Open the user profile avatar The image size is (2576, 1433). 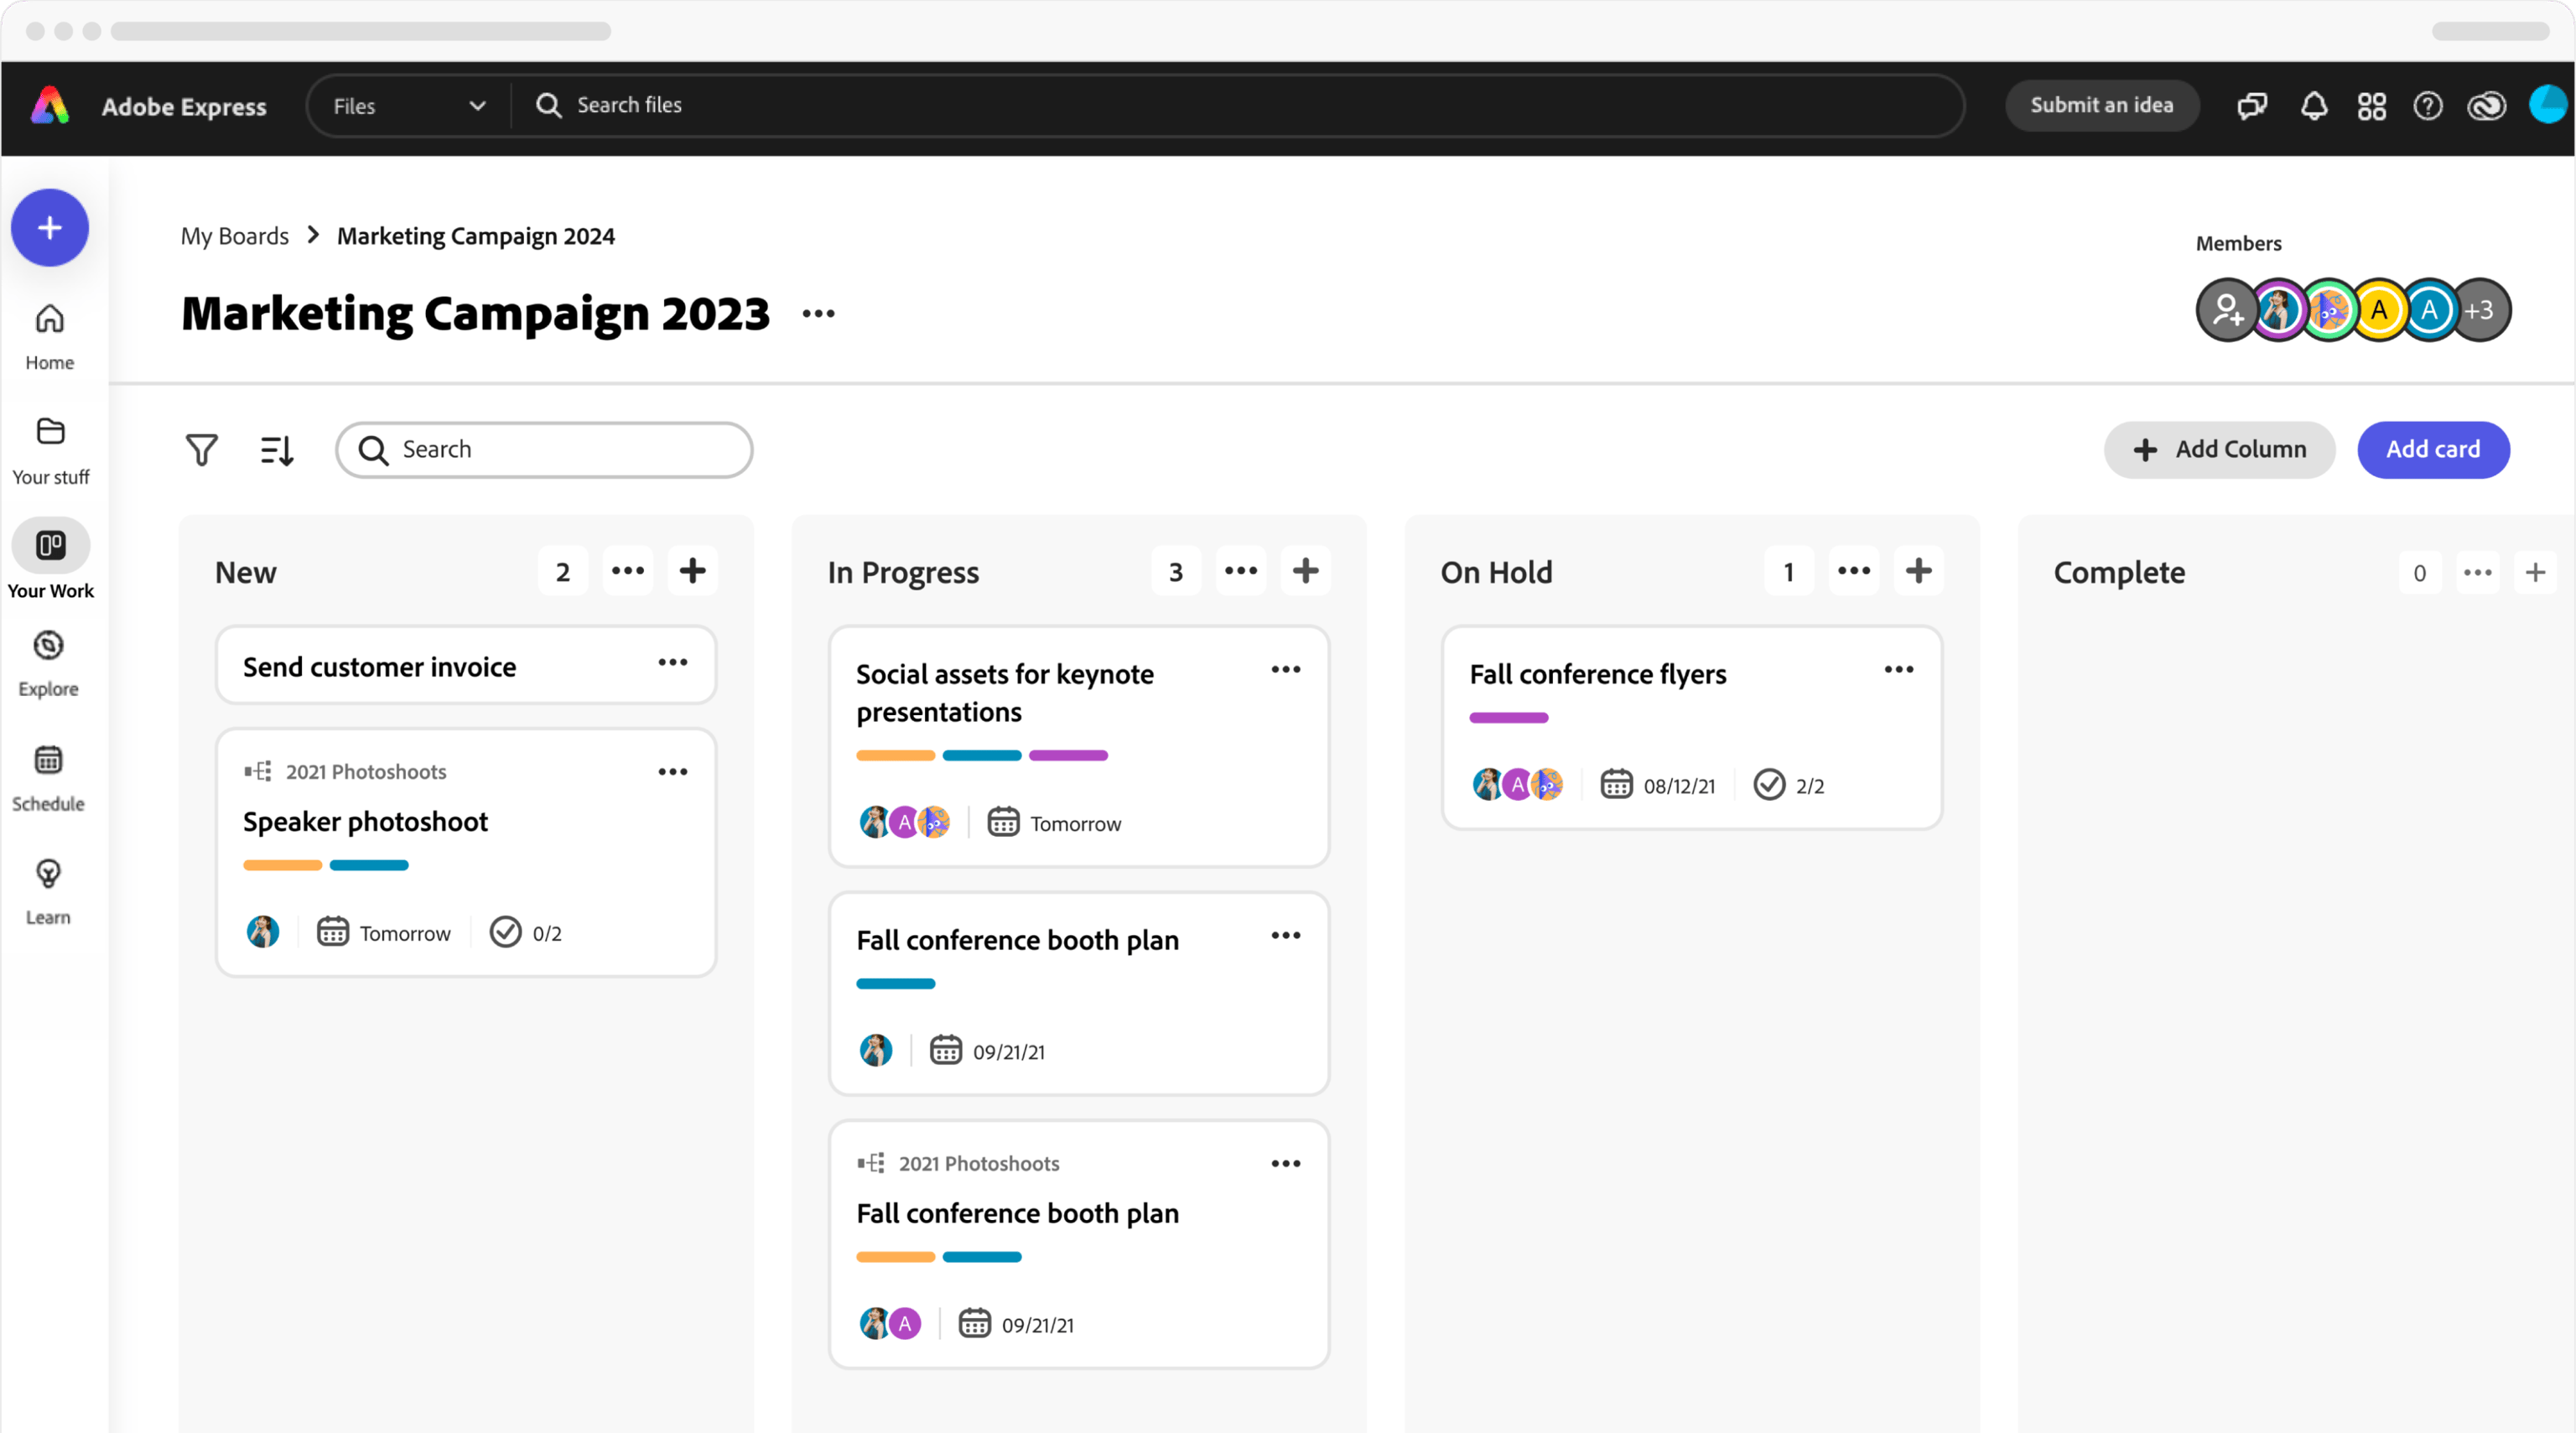pos(2548,104)
